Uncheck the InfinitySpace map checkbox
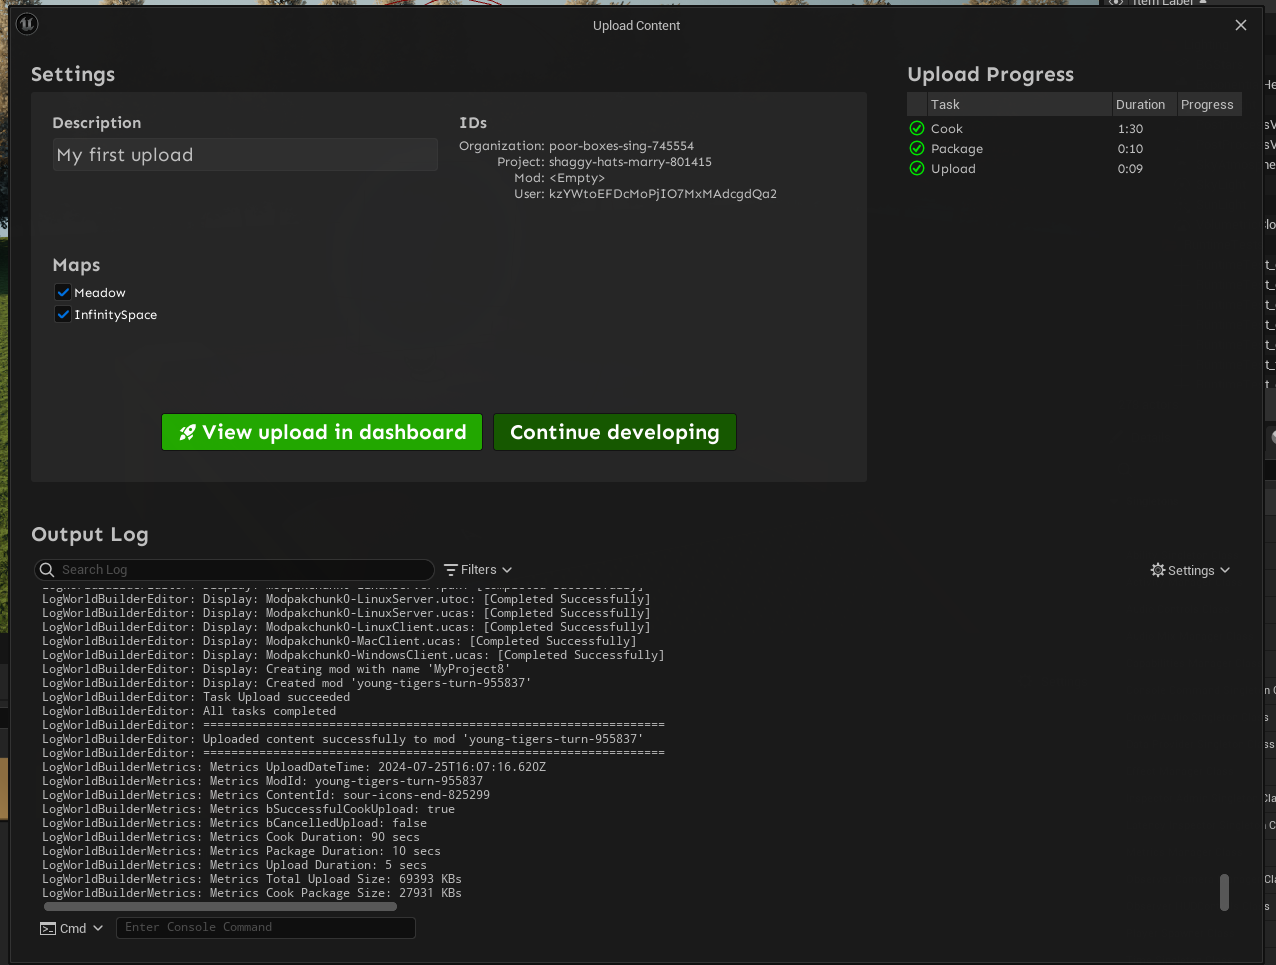The width and height of the screenshot is (1276, 965). point(63,315)
